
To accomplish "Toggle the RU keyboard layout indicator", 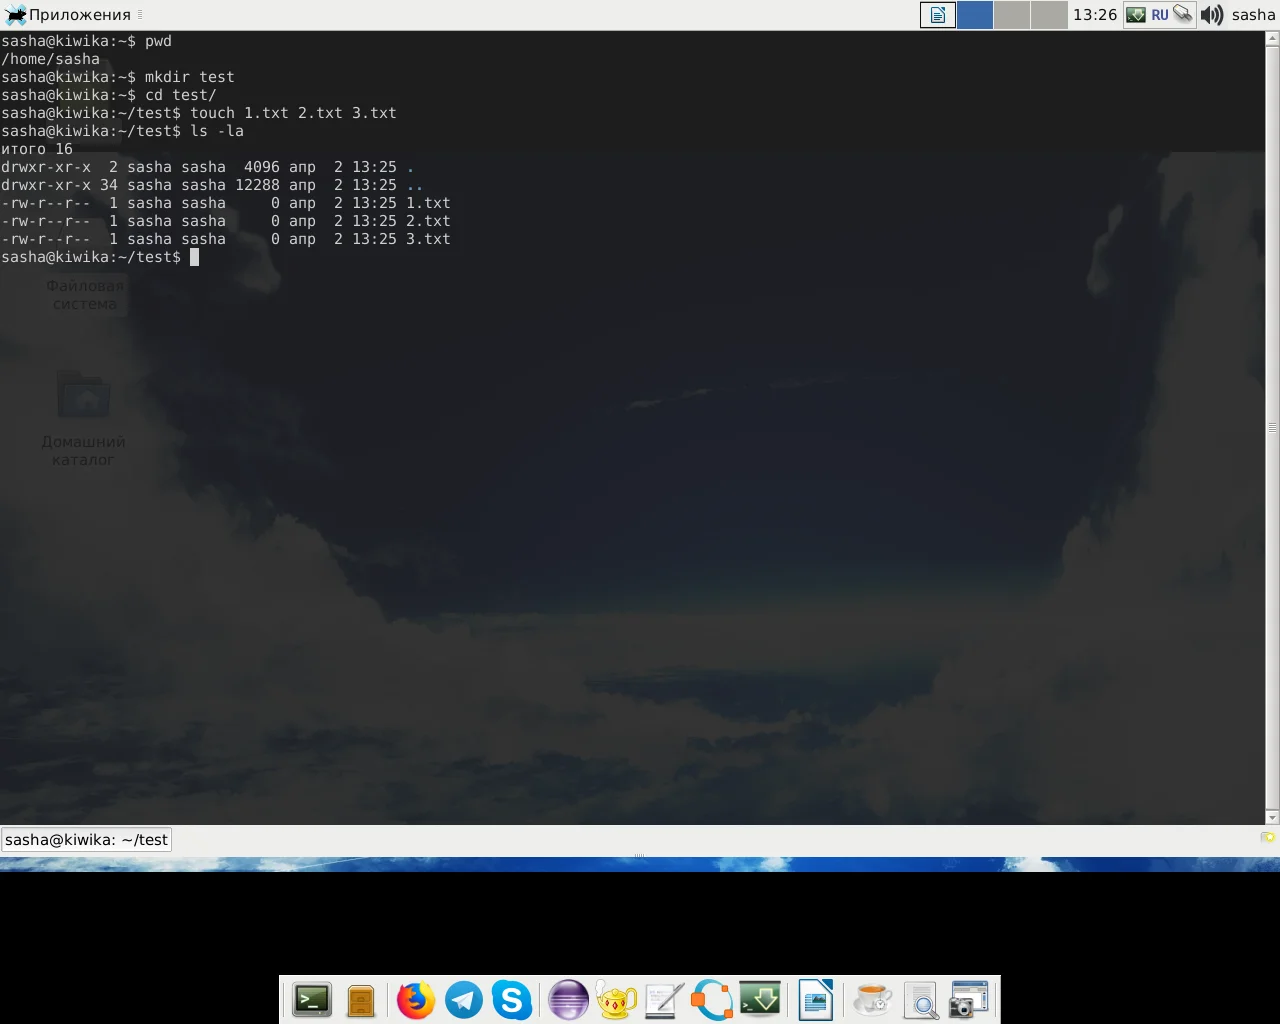I will click(x=1160, y=15).
